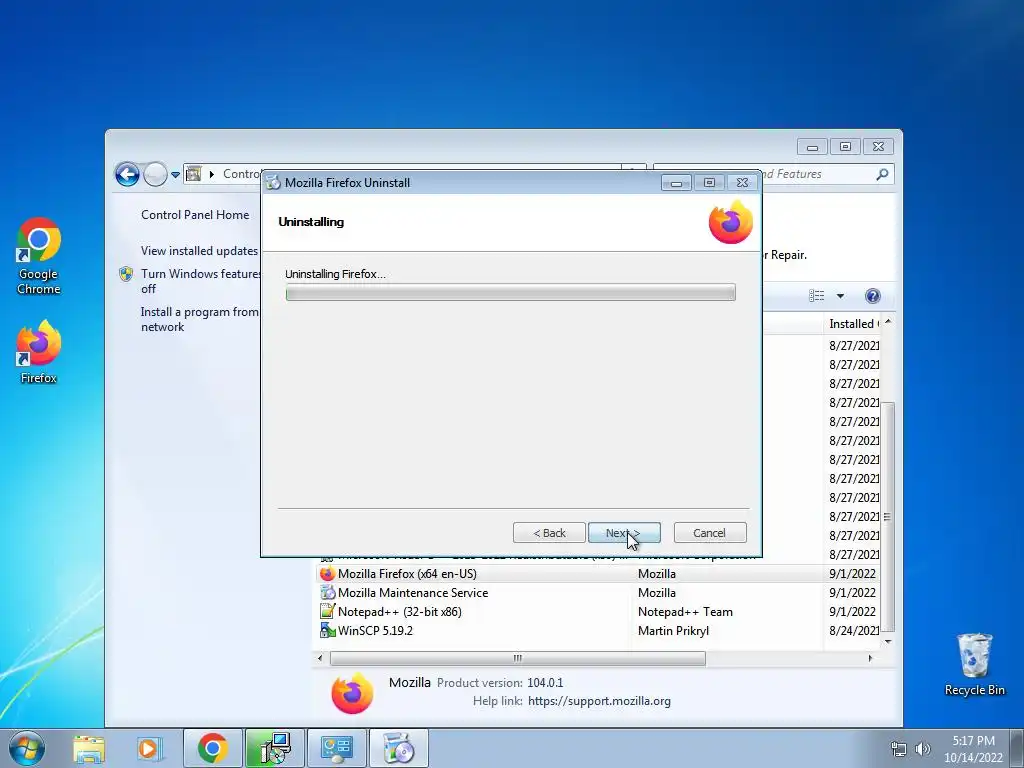Click vertical scrollbar down arrow in list
The width and height of the screenshot is (1024, 768).
click(x=888, y=642)
